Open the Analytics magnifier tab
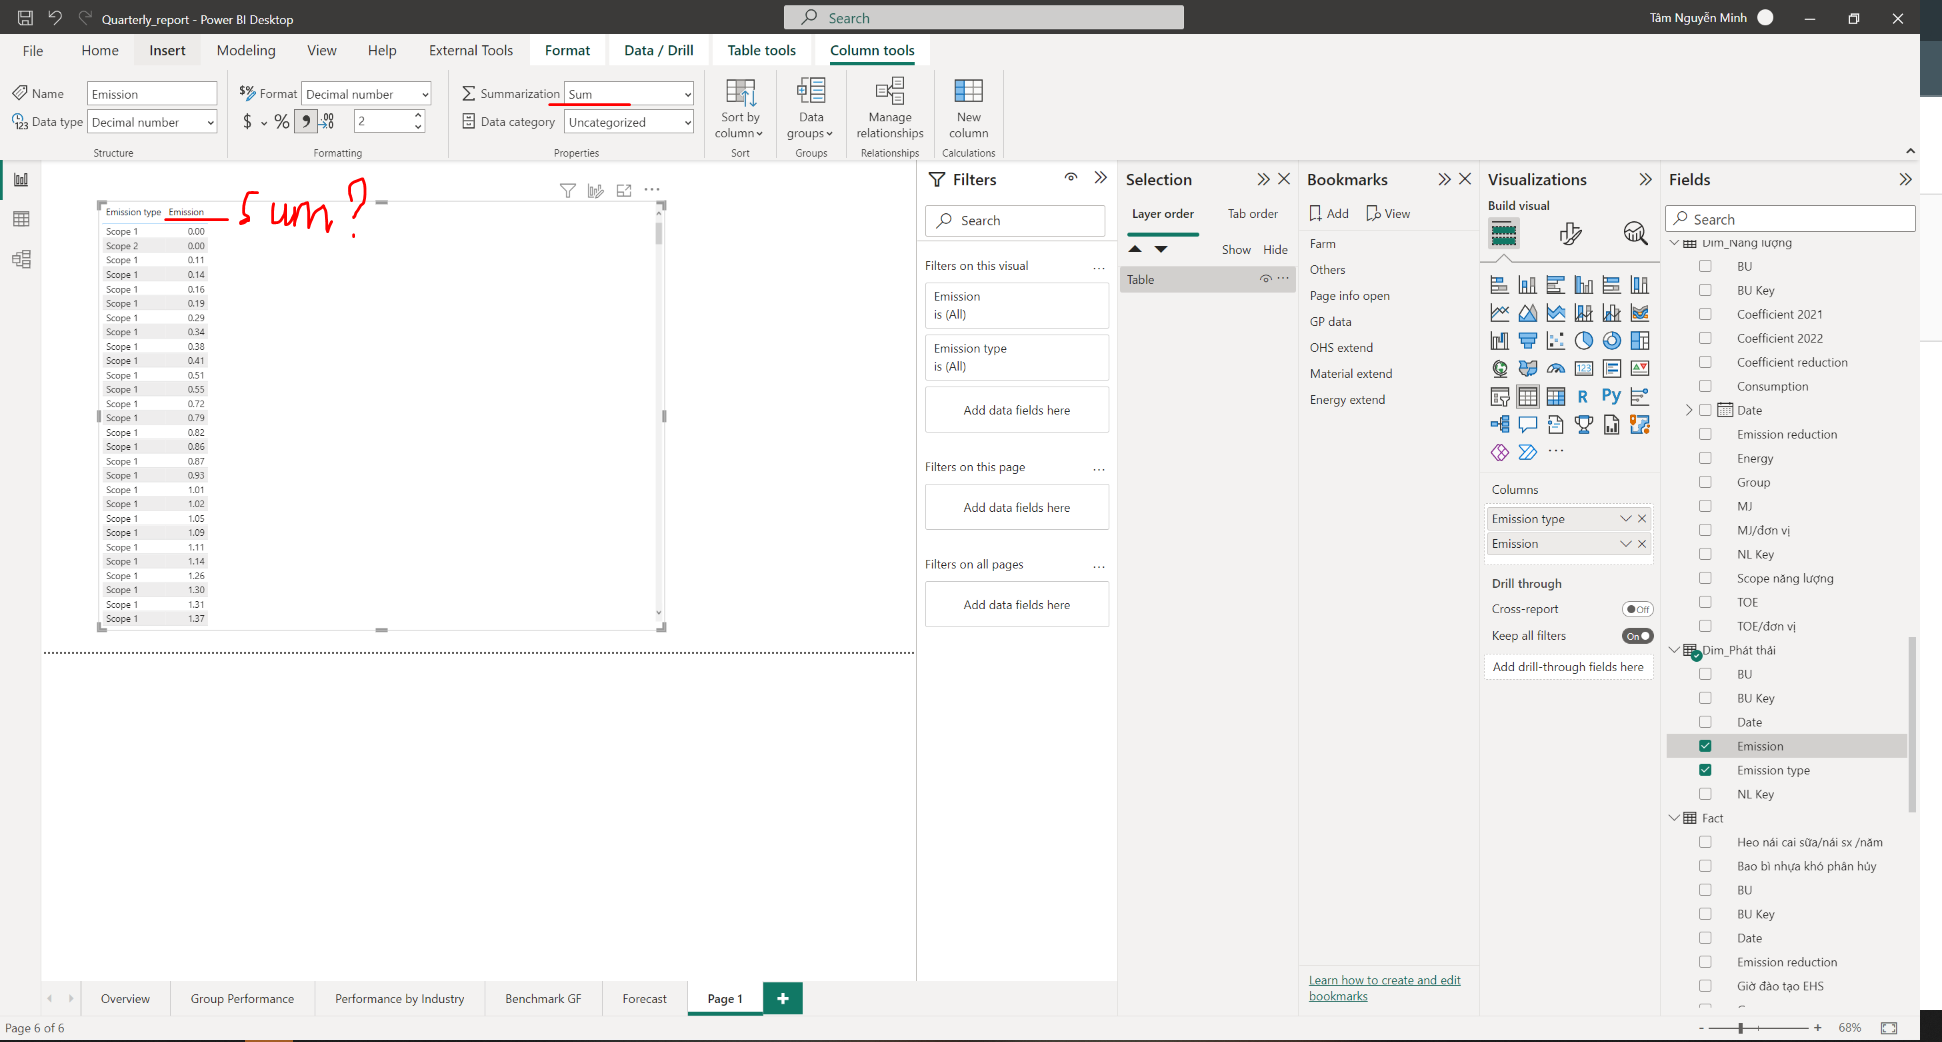This screenshot has width=1942, height=1042. point(1635,234)
